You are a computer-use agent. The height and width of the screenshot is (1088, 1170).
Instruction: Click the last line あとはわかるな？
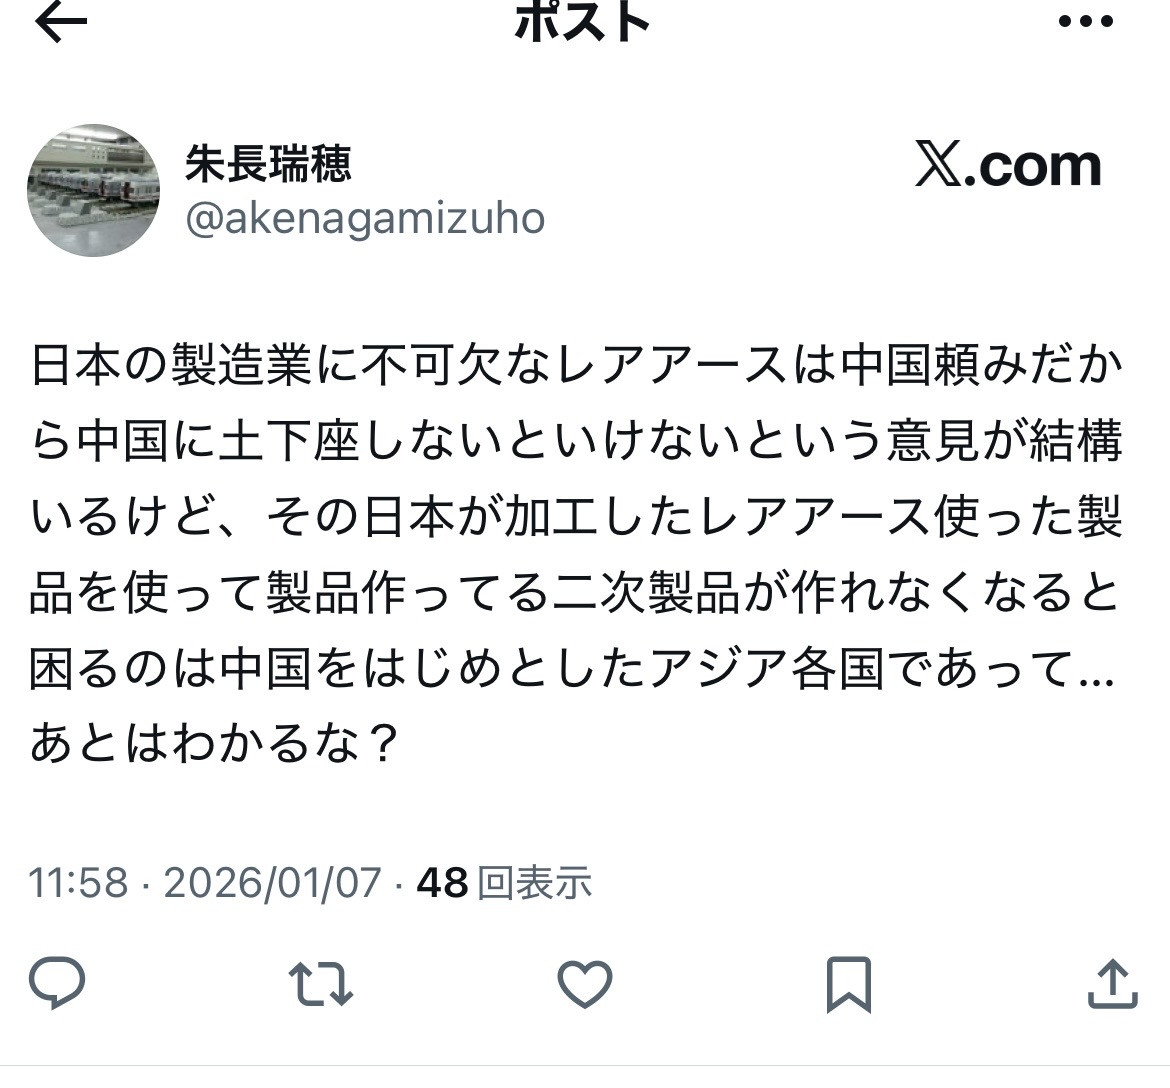click(x=213, y=742)
